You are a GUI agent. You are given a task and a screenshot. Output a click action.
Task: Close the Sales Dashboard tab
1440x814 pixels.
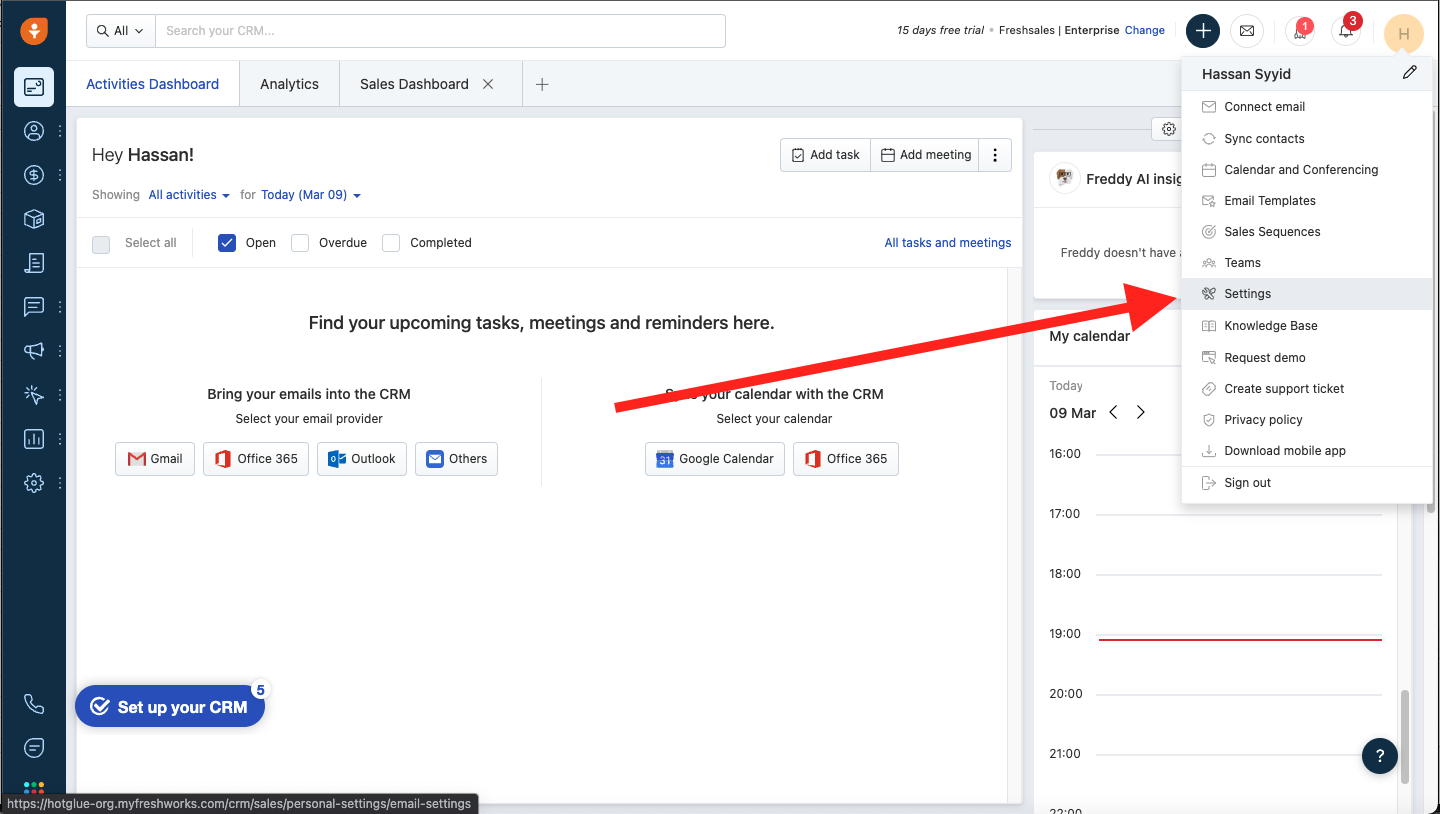click(488, 84)
